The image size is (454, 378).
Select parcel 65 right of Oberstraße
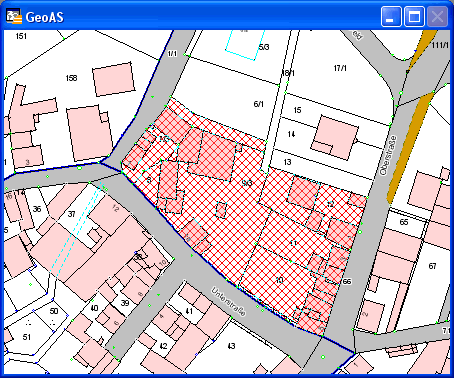click(404, 222)
